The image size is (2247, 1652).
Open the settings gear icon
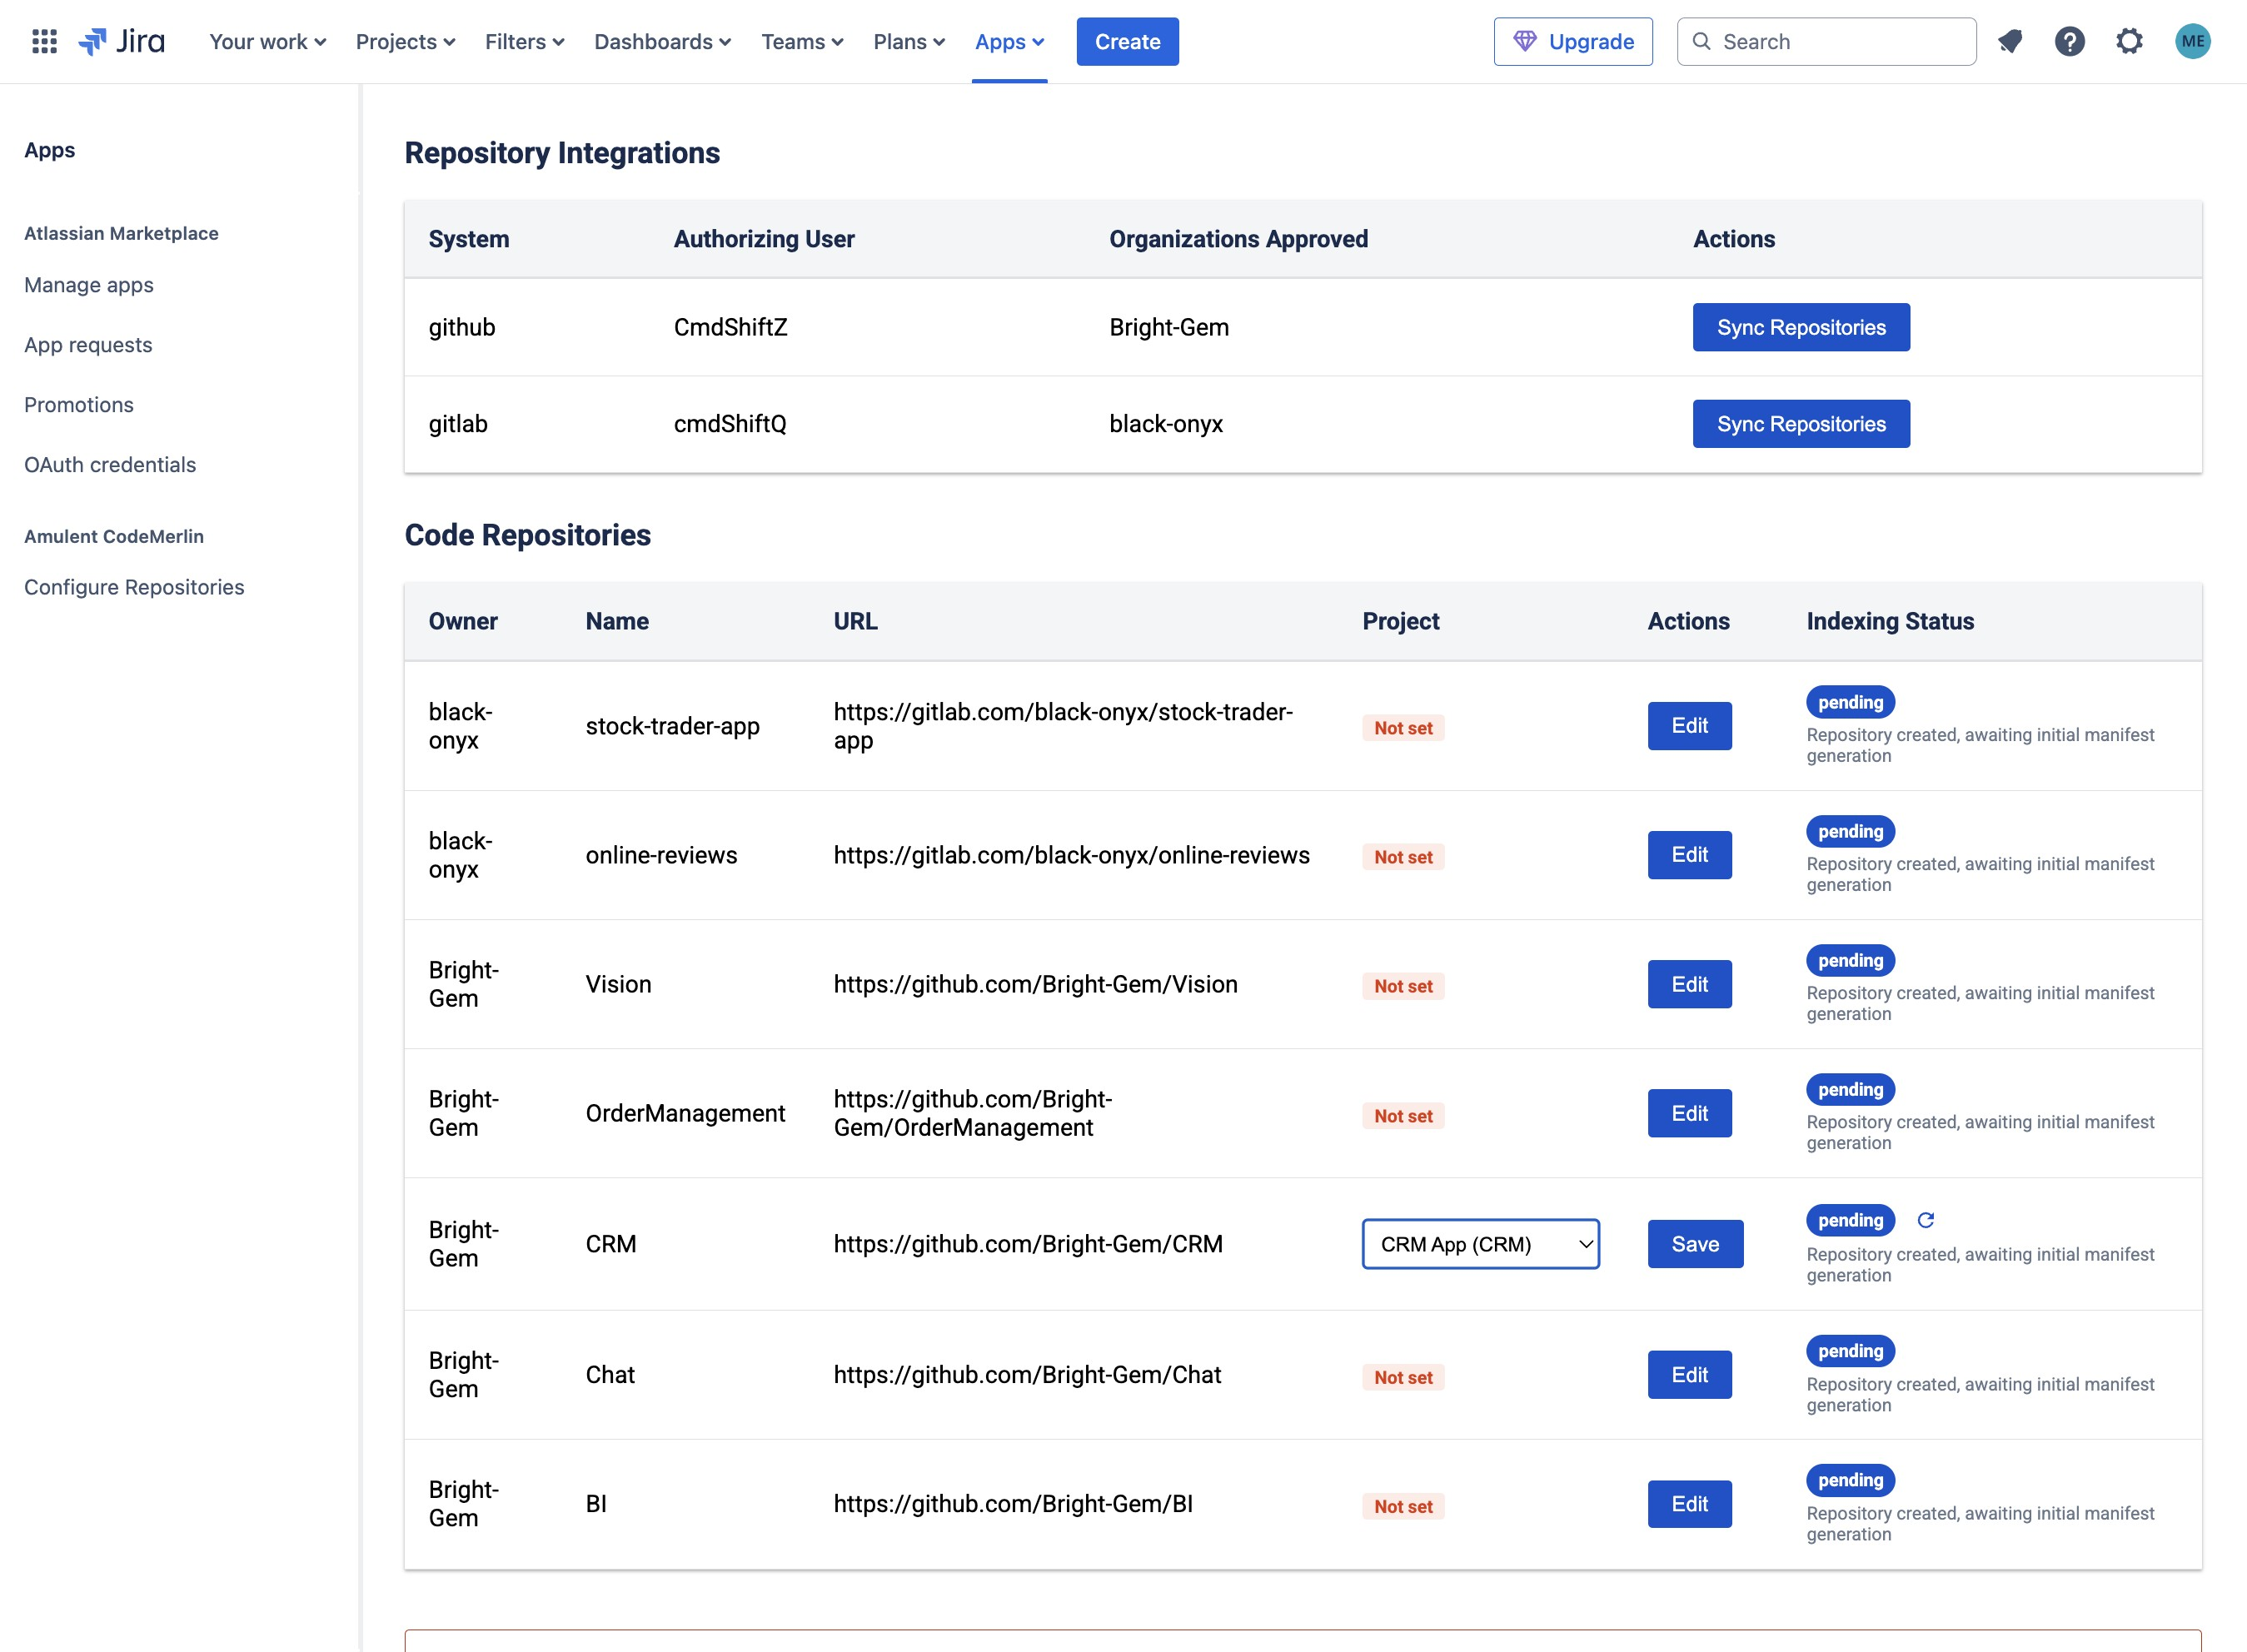click(2130, 41)
